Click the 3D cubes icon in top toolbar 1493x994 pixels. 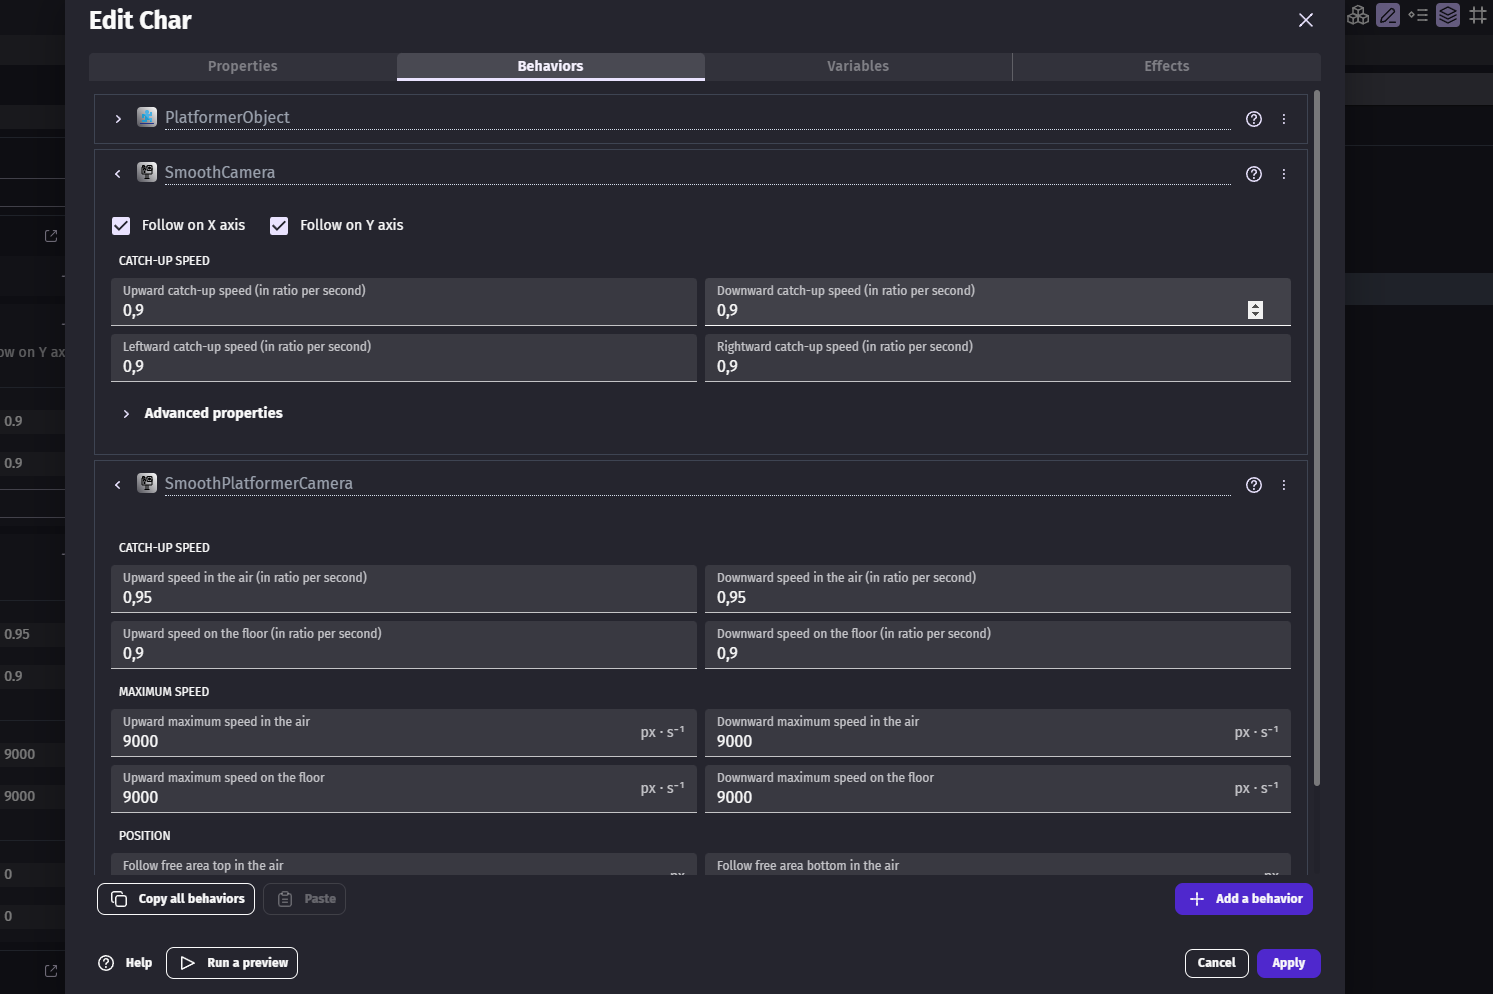pos(1358,15)
